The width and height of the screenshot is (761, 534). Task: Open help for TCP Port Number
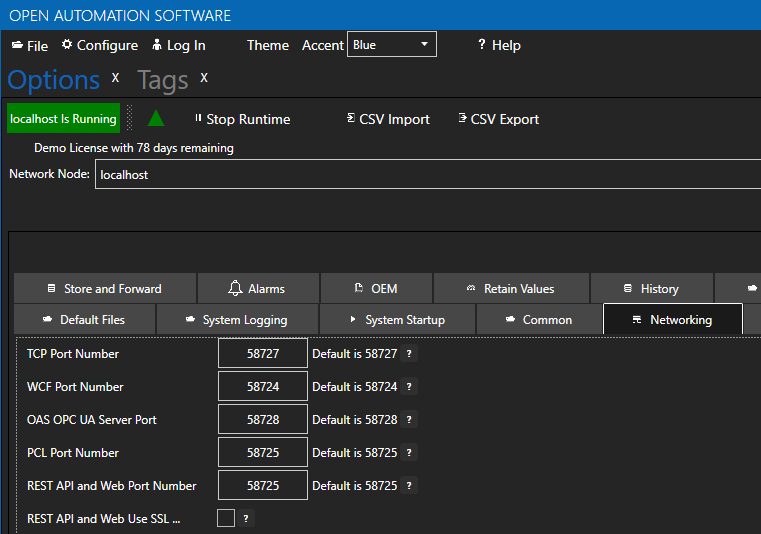point(409,353)
